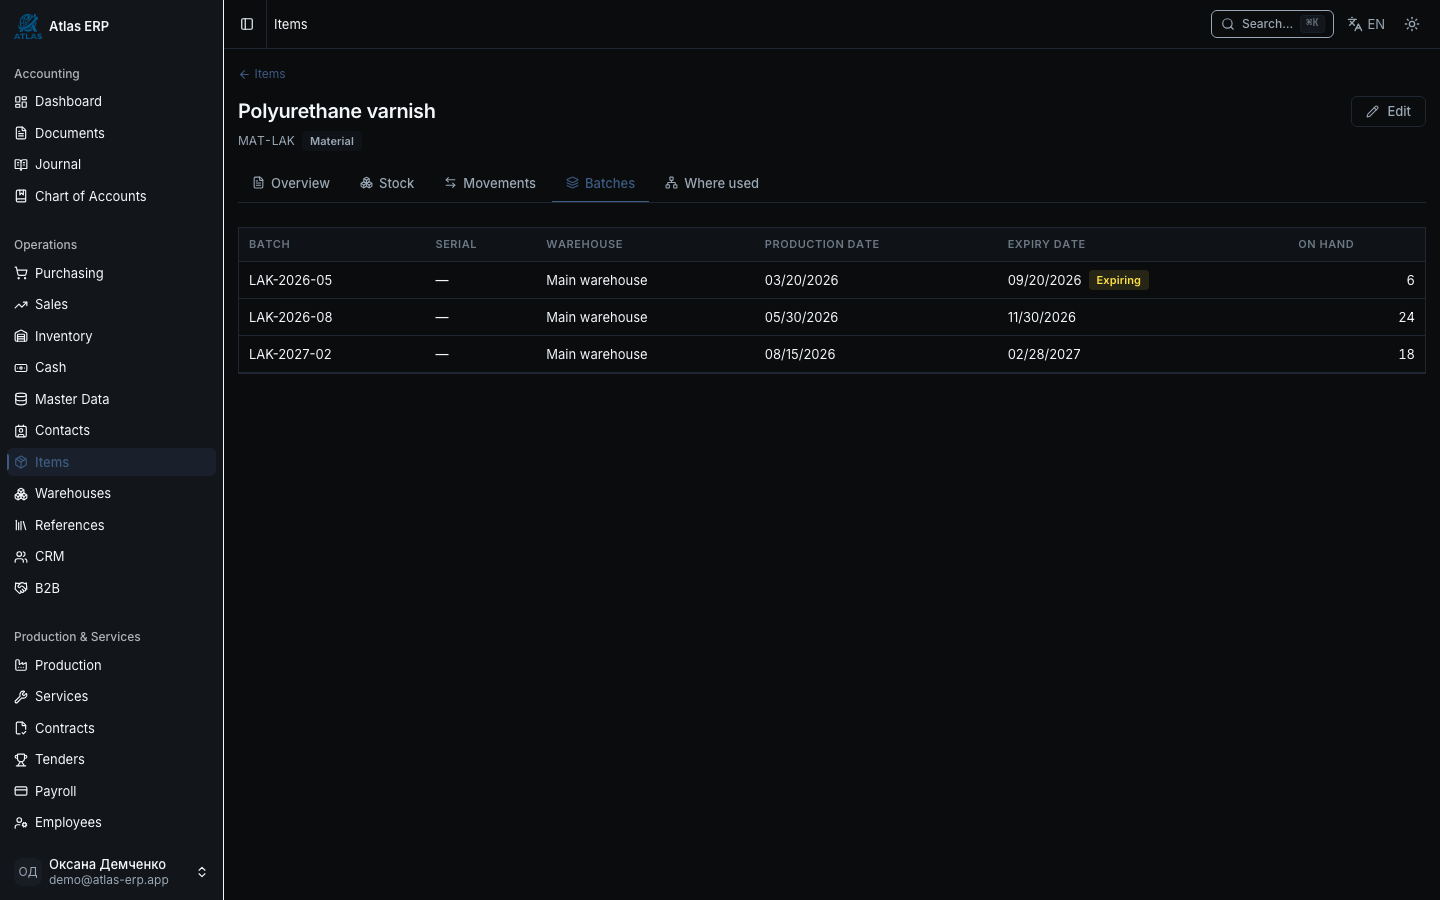This screenshot has width=1440, height=900.
Task: Click the Dashboard icon in sidebar
Action: (21, 101)
